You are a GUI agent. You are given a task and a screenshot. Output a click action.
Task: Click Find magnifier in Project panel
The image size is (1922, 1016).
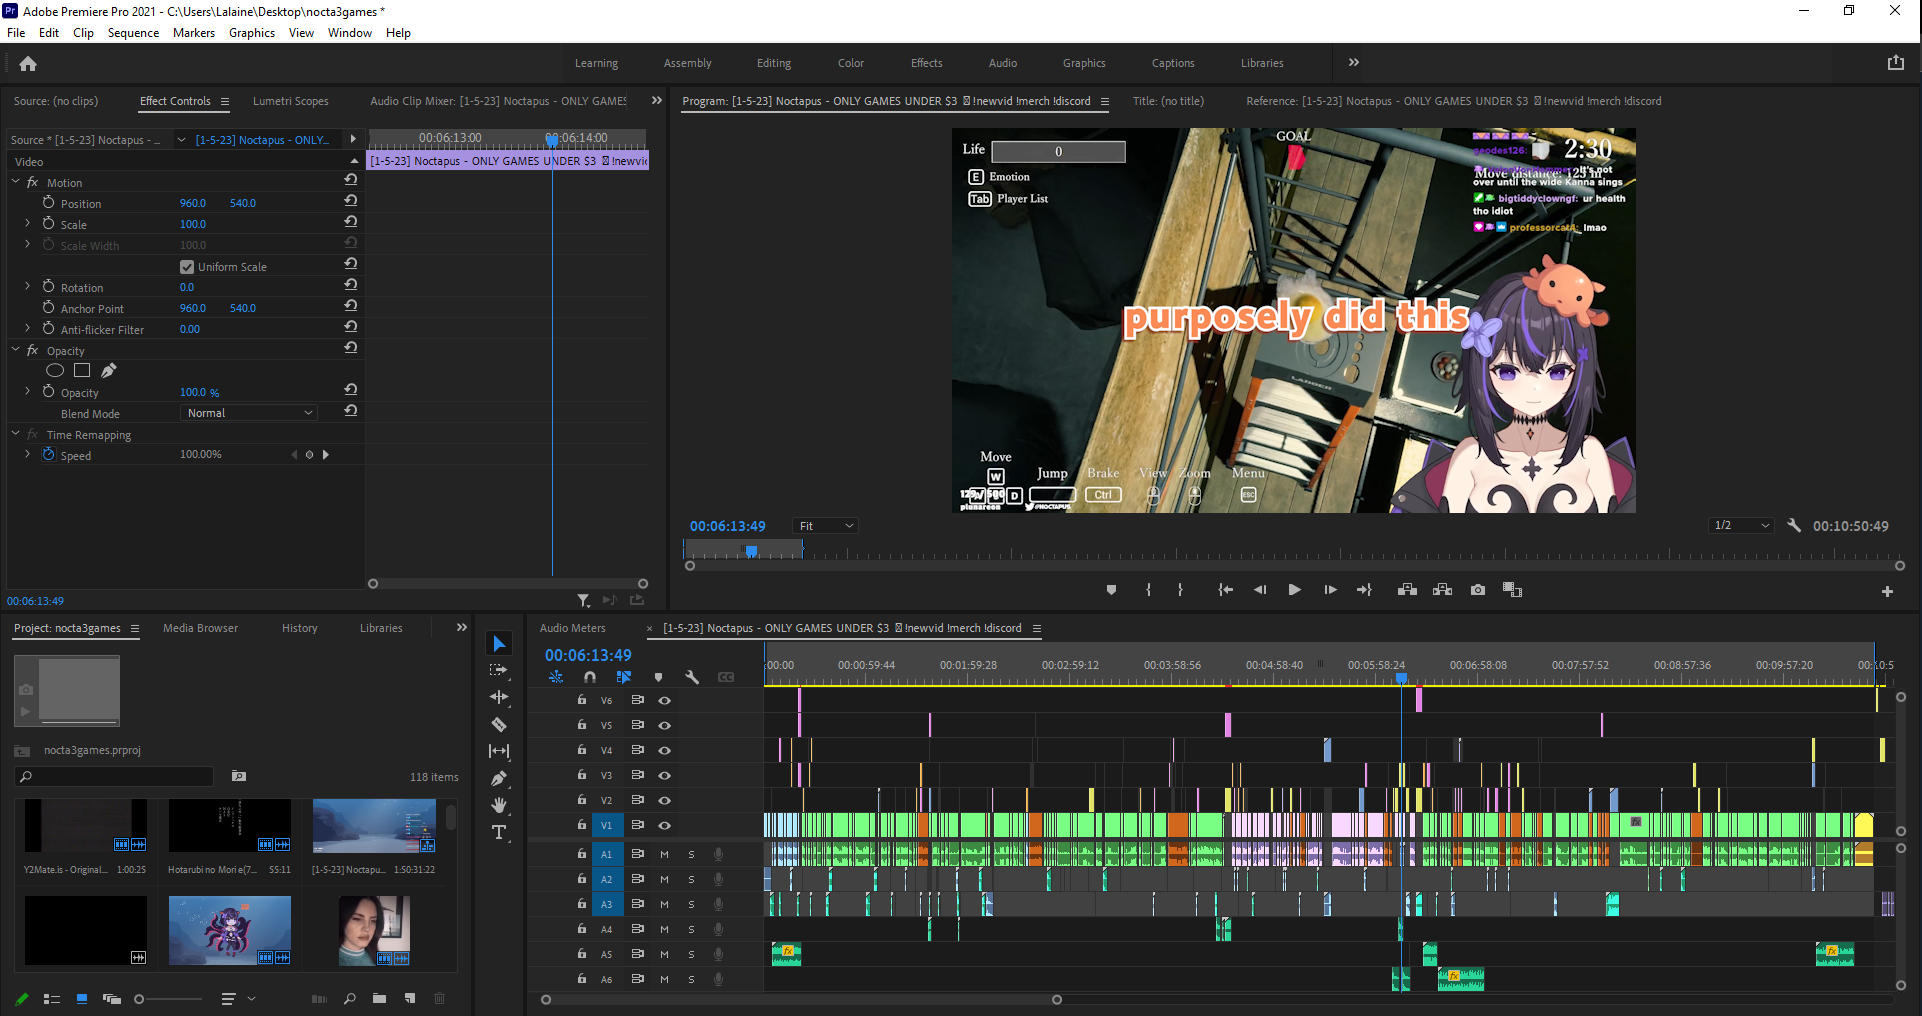pyautogui.click(x=349, y=998)
